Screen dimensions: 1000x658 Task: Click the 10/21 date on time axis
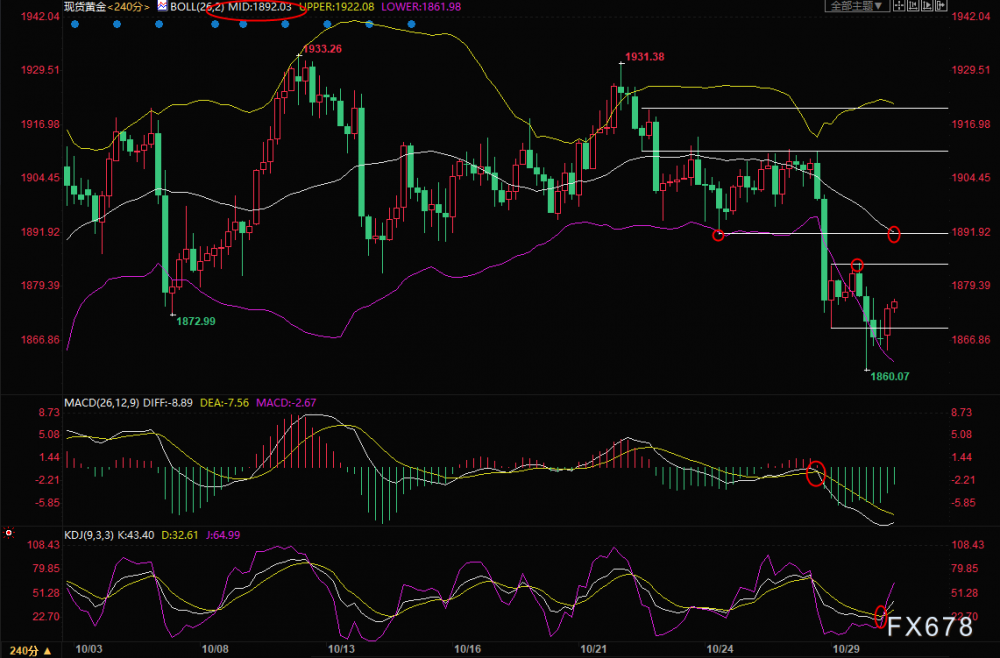click(593, 649)
